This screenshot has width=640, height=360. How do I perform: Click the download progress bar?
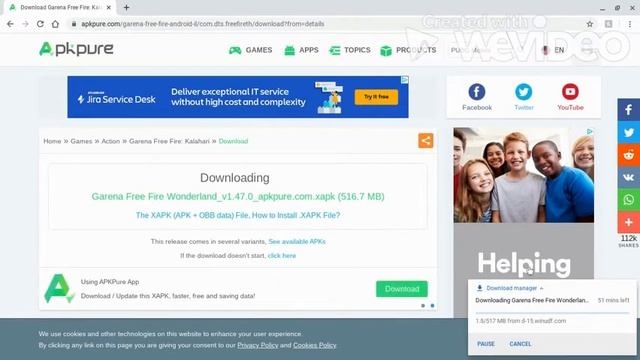[552, 313]
